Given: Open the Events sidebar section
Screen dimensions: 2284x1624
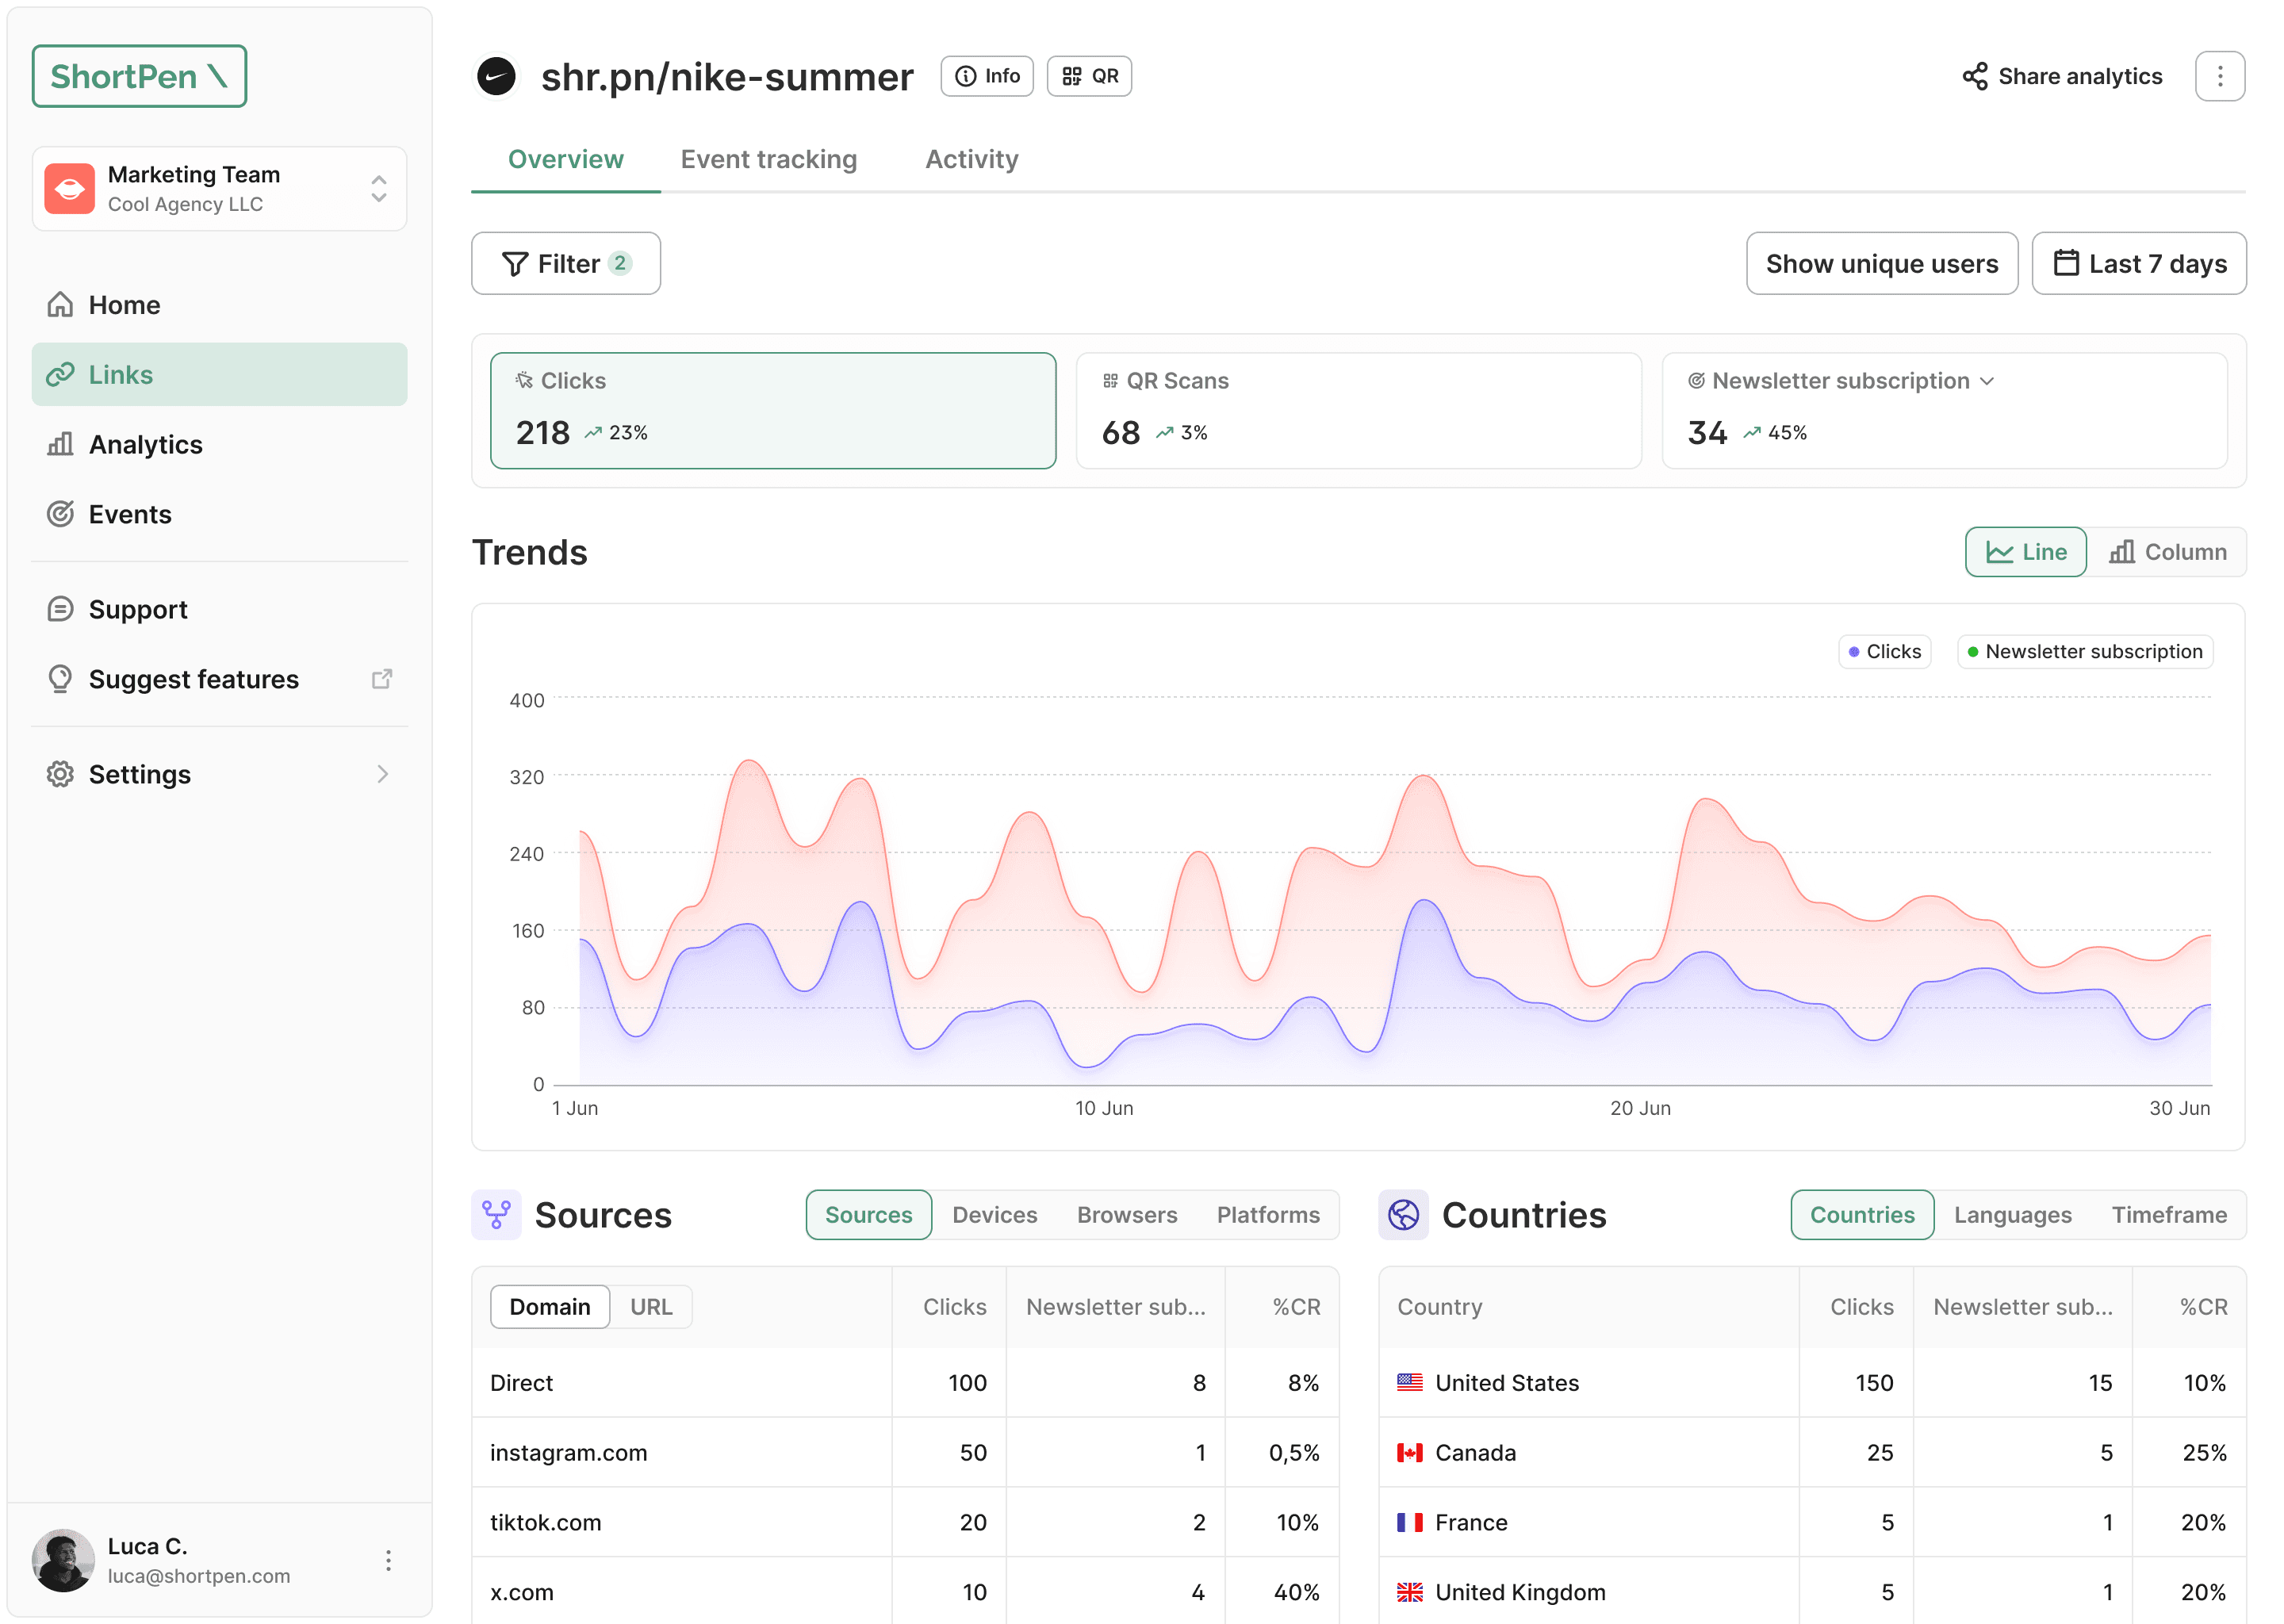Looking at the screenshot, I should [x=130, y=514].
